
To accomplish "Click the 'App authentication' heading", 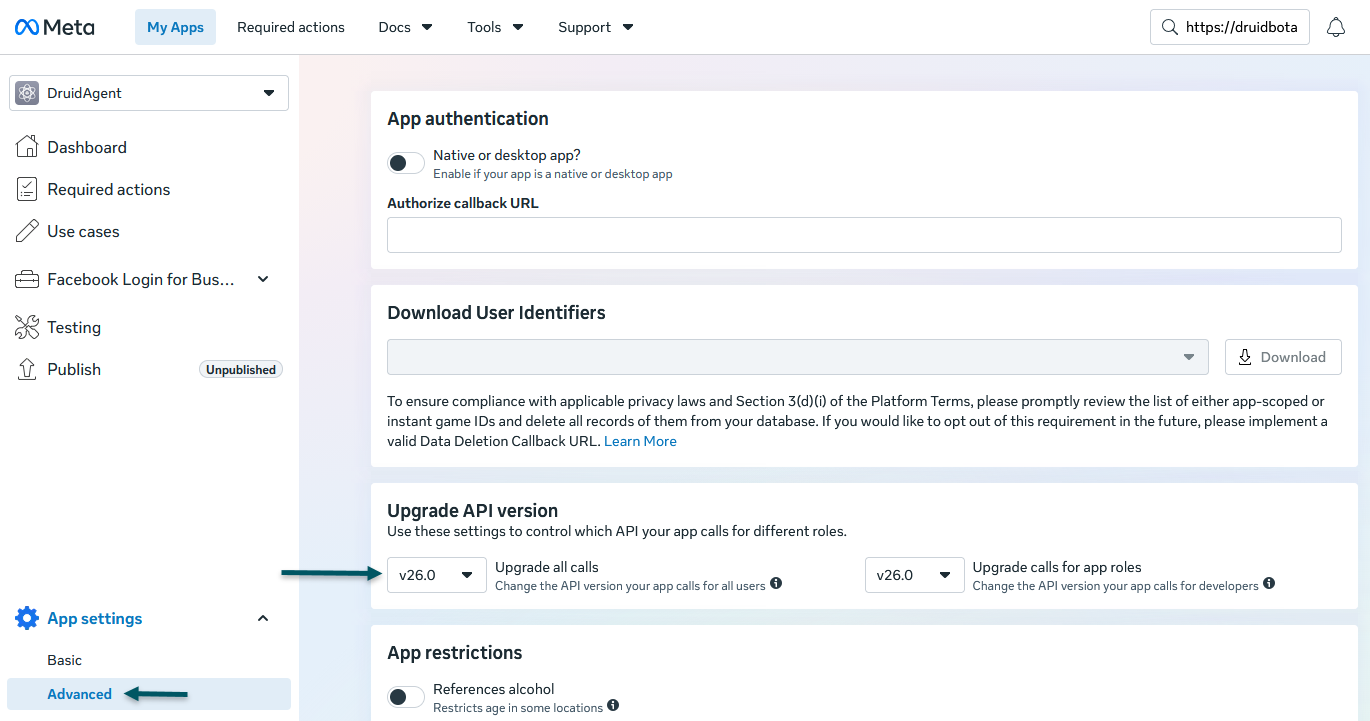I will [x=468, y=118].
